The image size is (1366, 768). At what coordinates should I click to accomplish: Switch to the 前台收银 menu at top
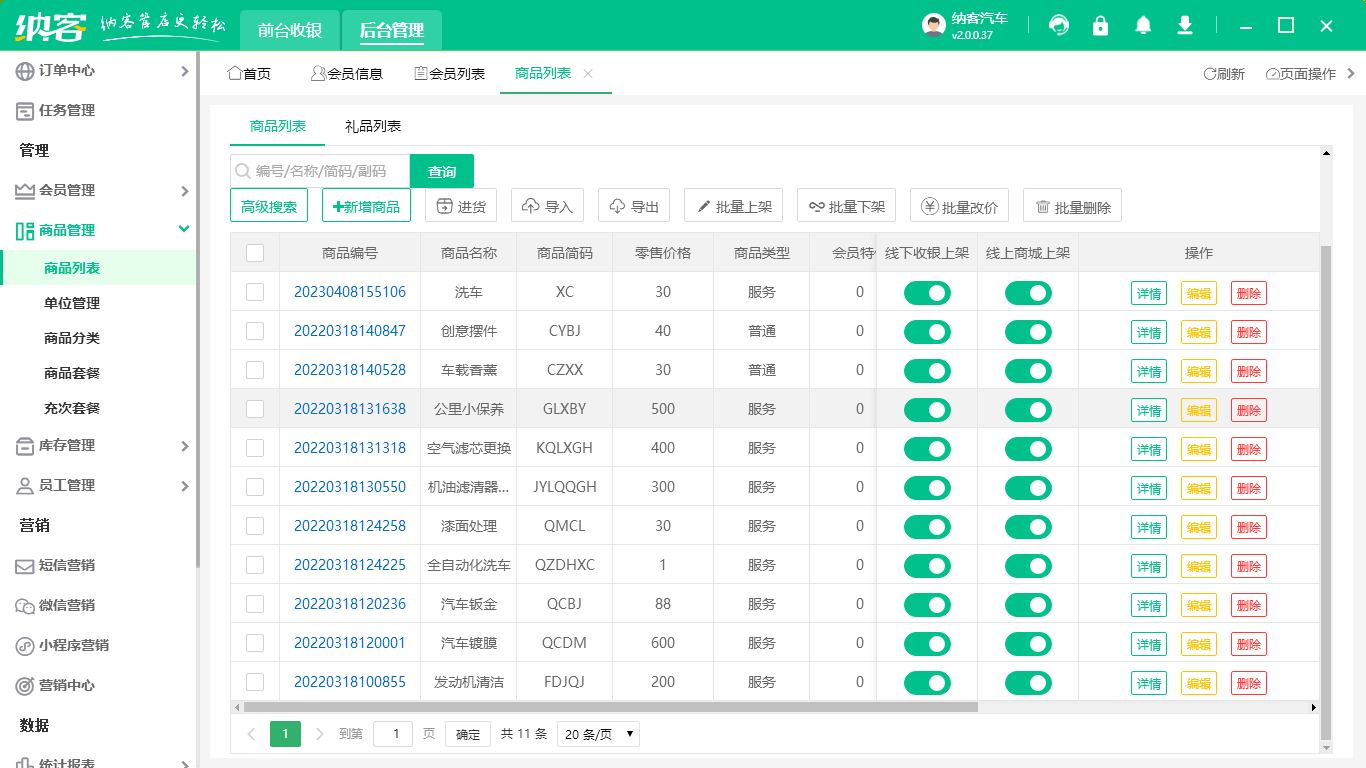pos(288,31)
